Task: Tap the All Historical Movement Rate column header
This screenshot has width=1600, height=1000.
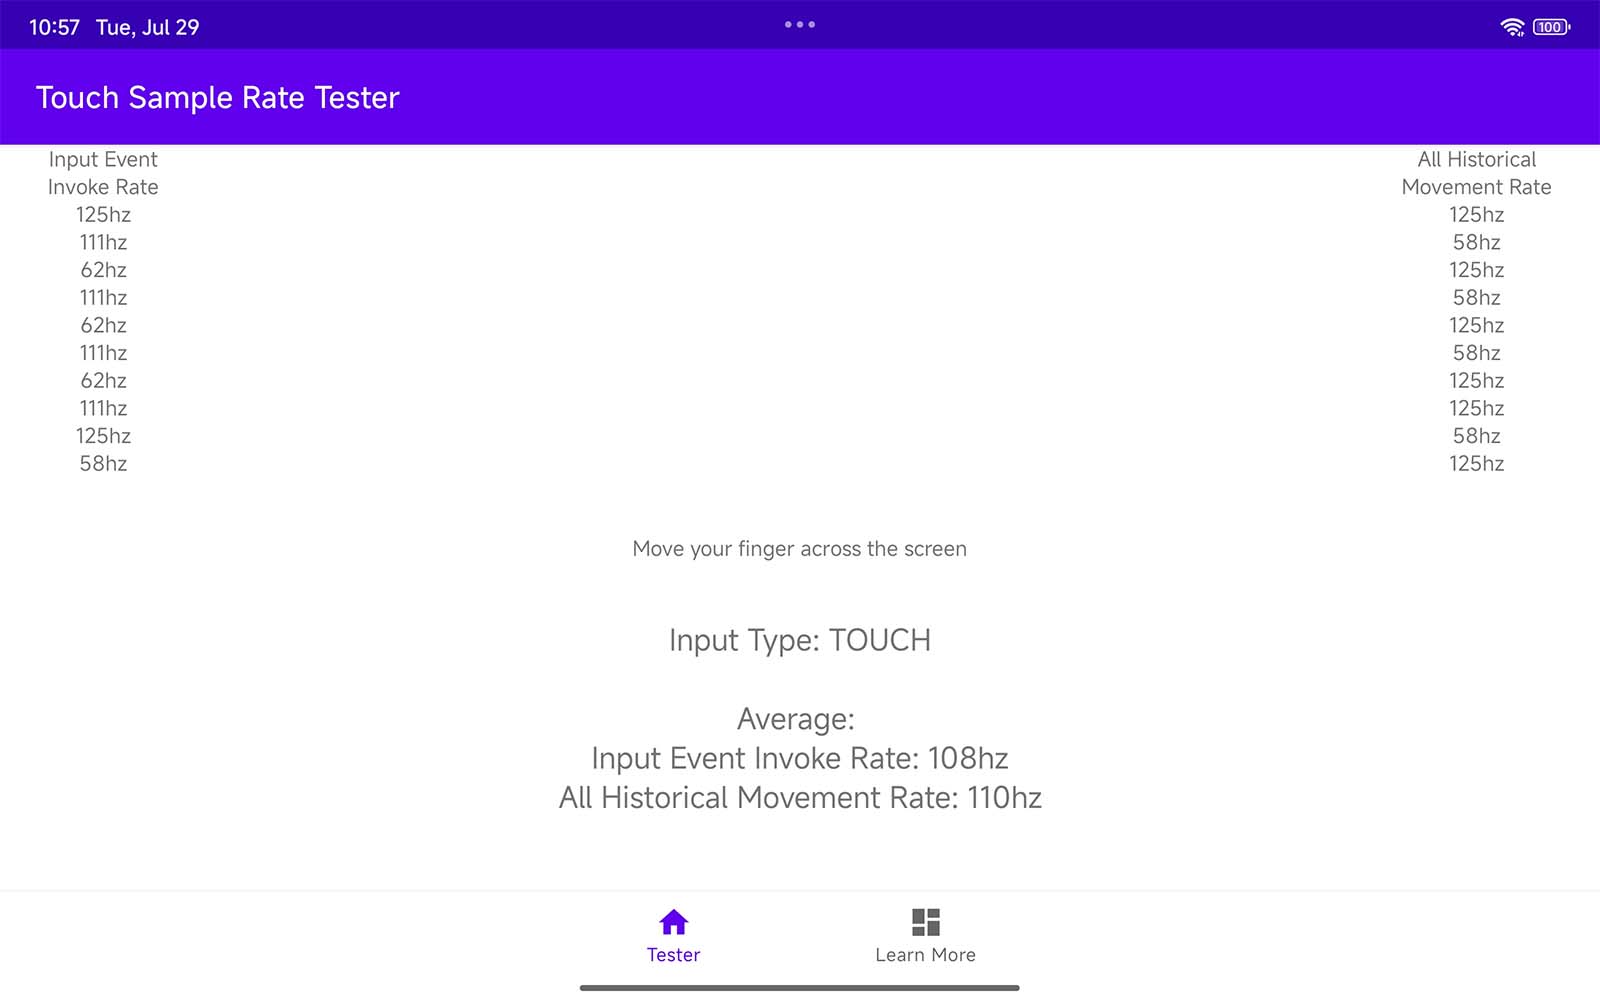Action: click(x=1476, y=173)
